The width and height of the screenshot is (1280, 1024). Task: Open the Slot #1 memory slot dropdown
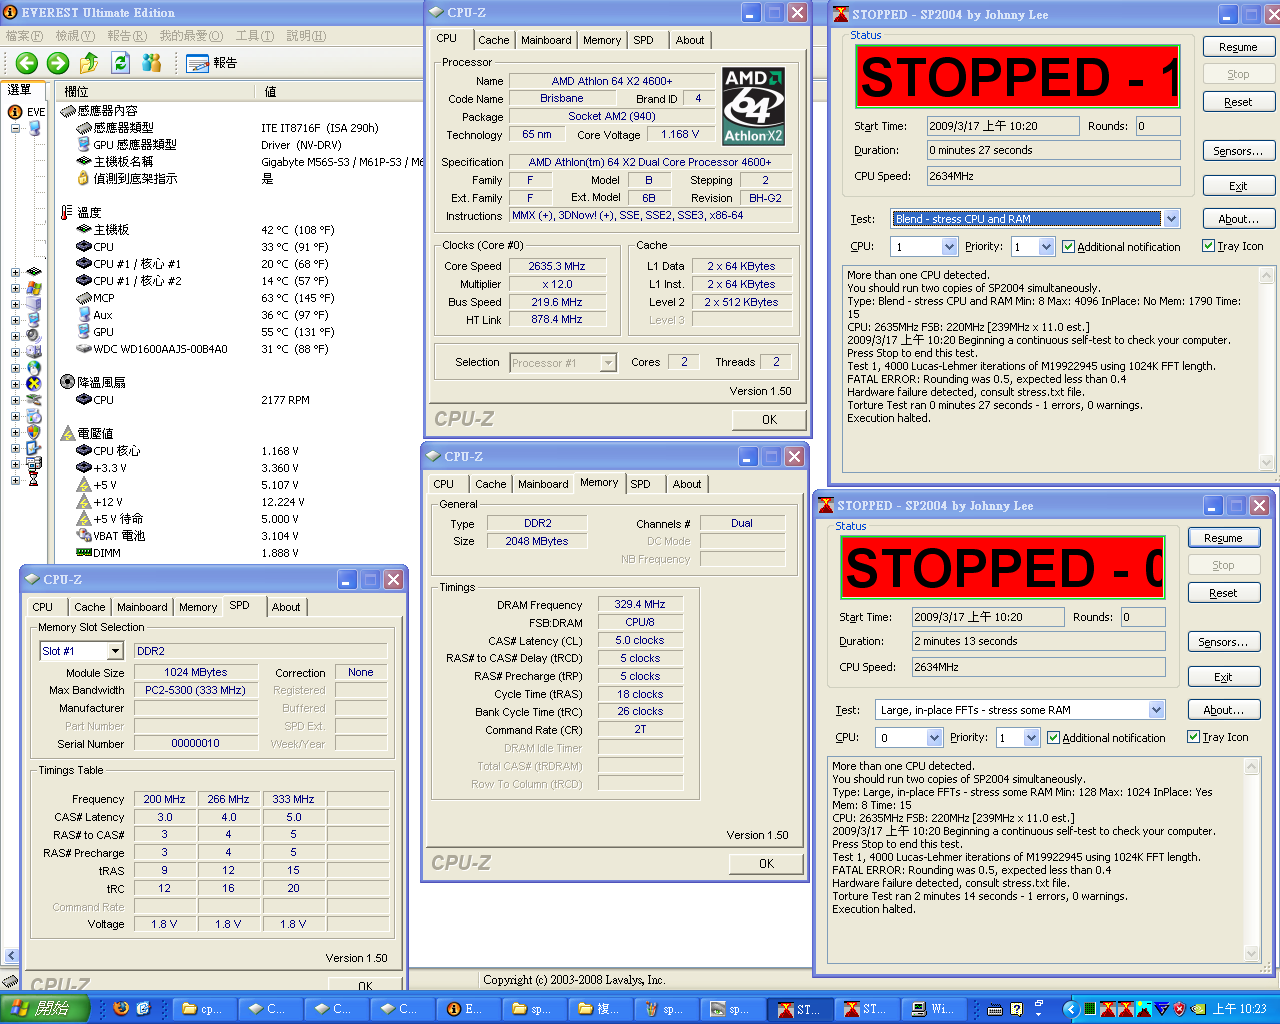(x=115, y=651)
